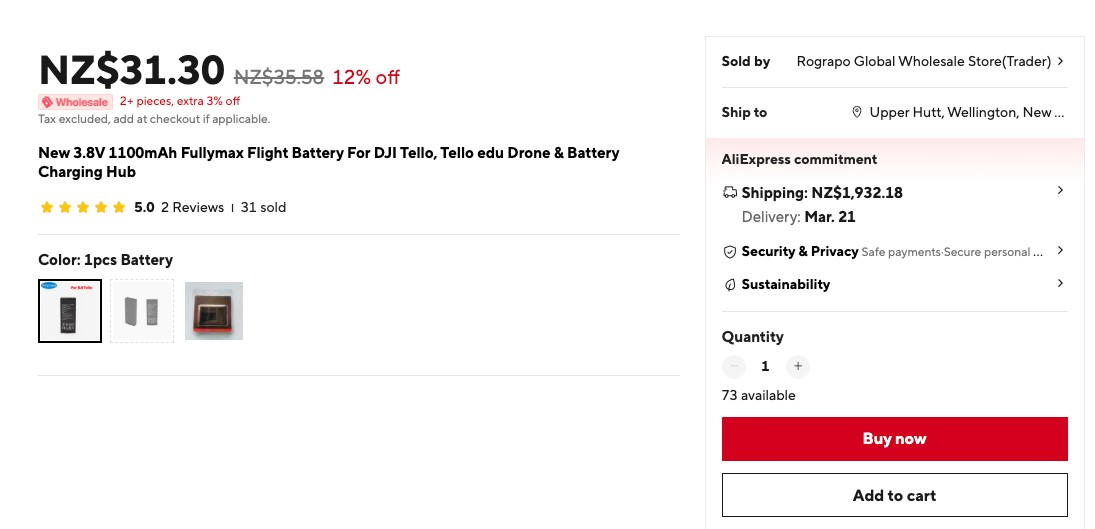
Task: Click the Wholesale tag badge
Action: coord(75,102)
